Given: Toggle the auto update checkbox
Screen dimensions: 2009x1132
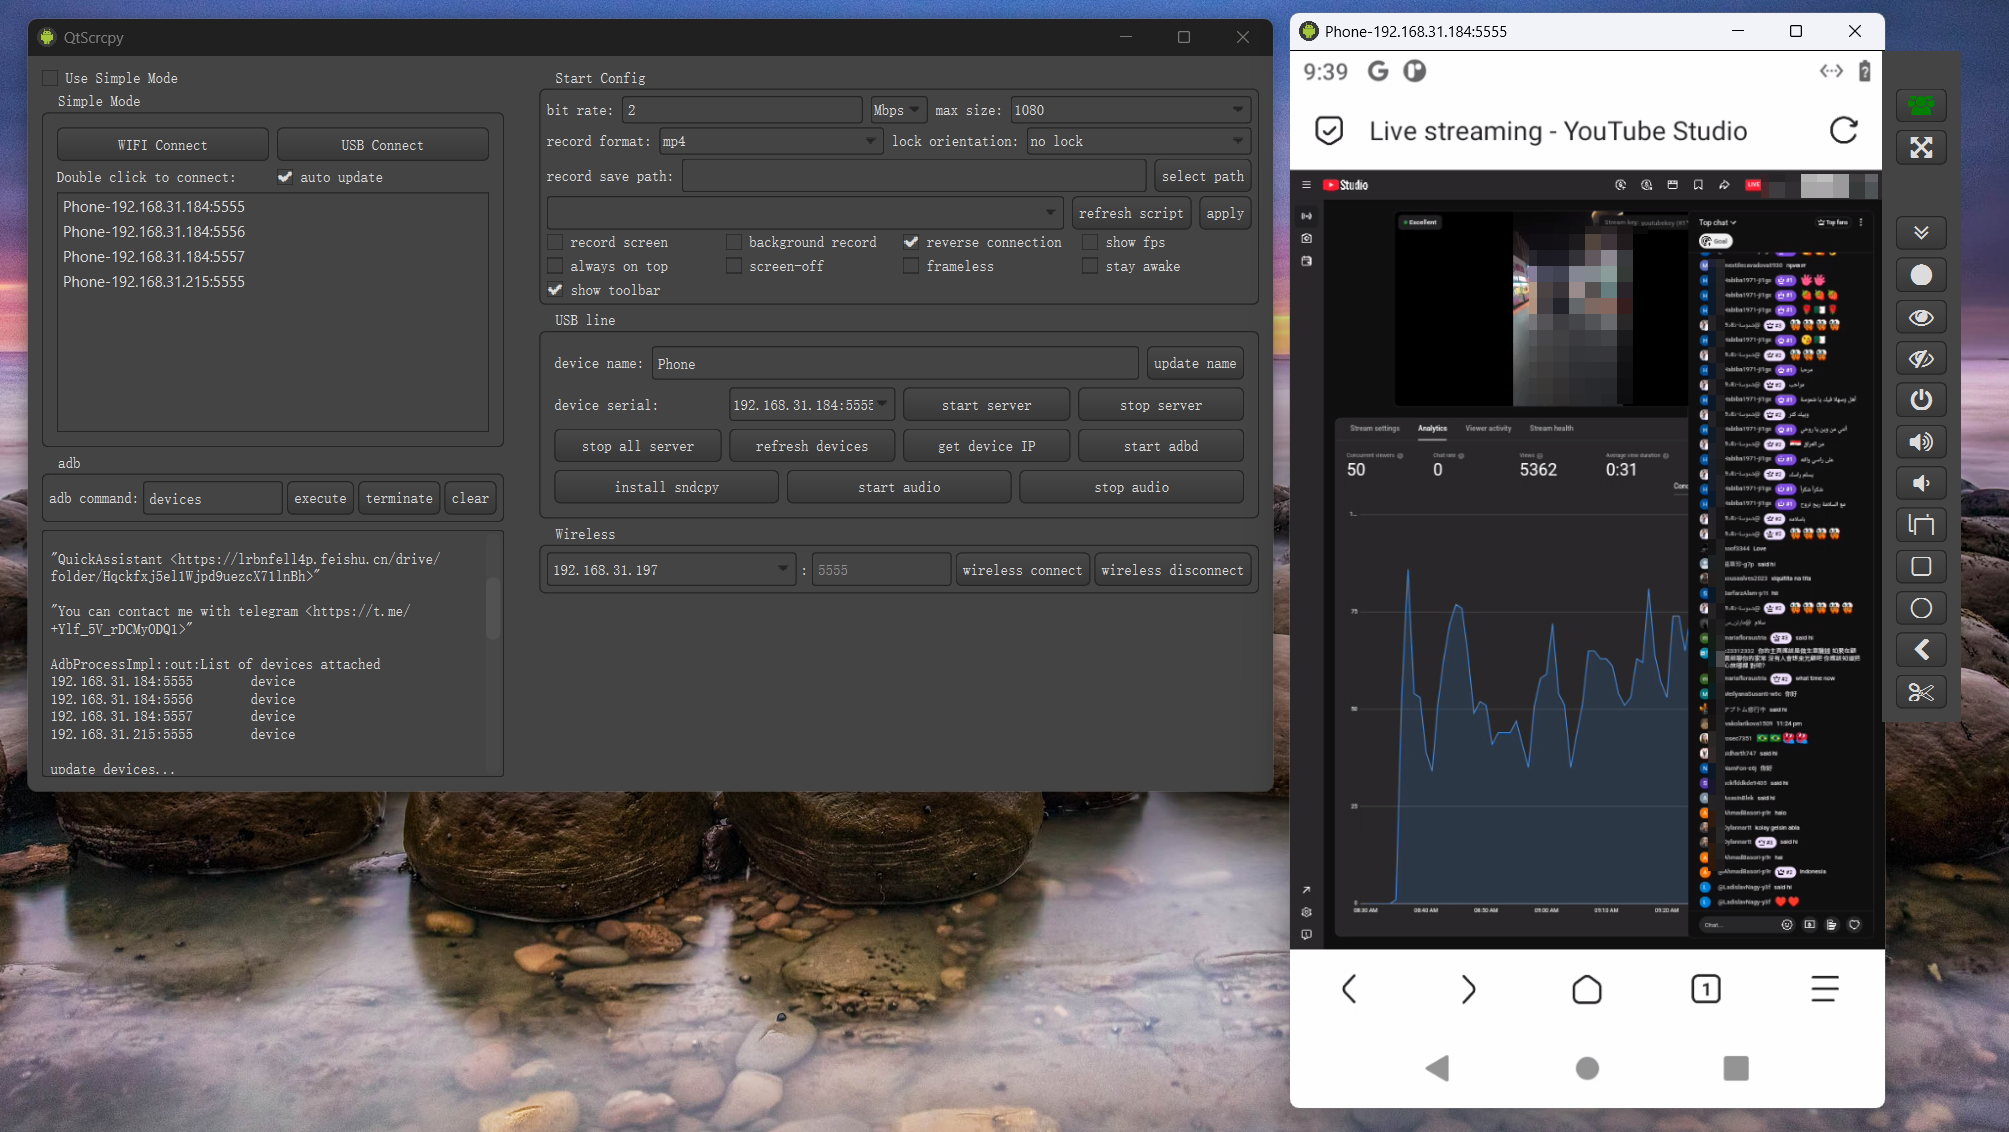Looking at the screenshot, I should pos(285,178).
